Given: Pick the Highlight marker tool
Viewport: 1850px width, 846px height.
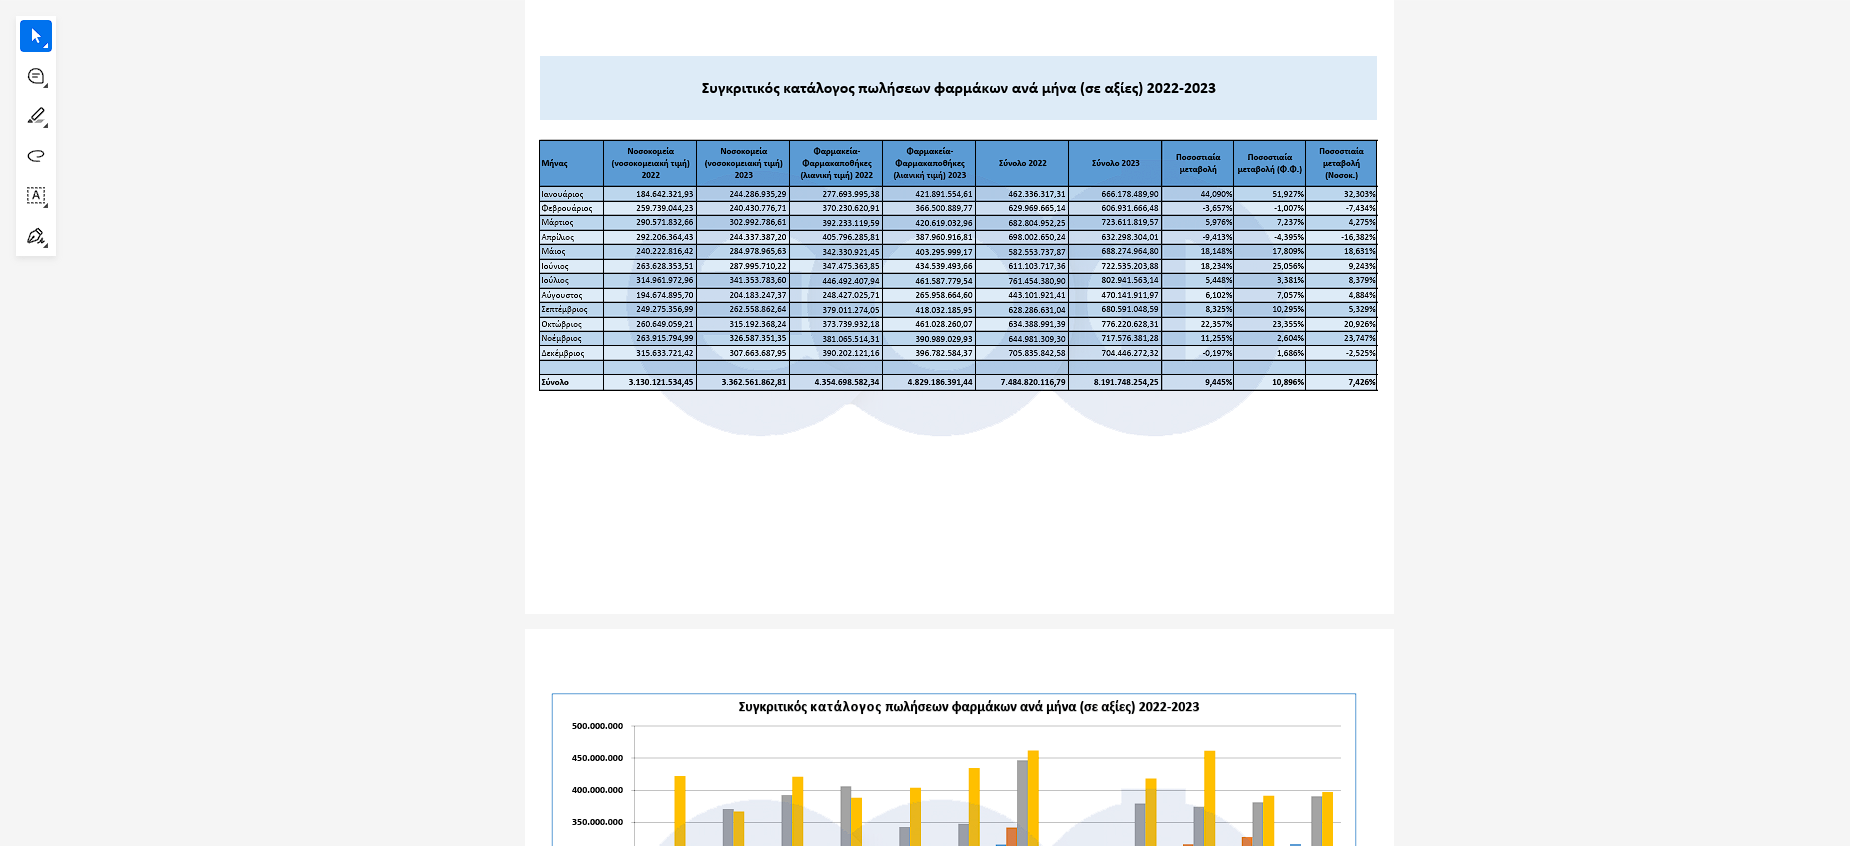Looking at the screenshot, I should tap(36, 116).
